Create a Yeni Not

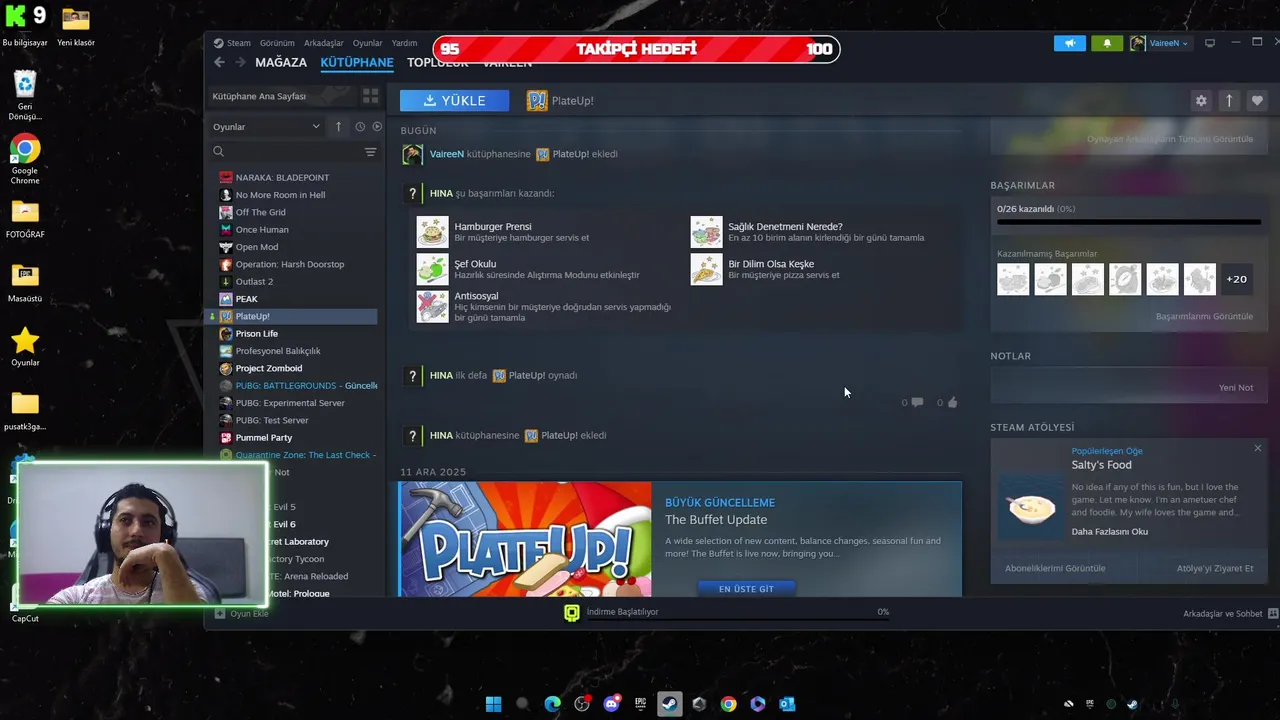[1236, 388]
